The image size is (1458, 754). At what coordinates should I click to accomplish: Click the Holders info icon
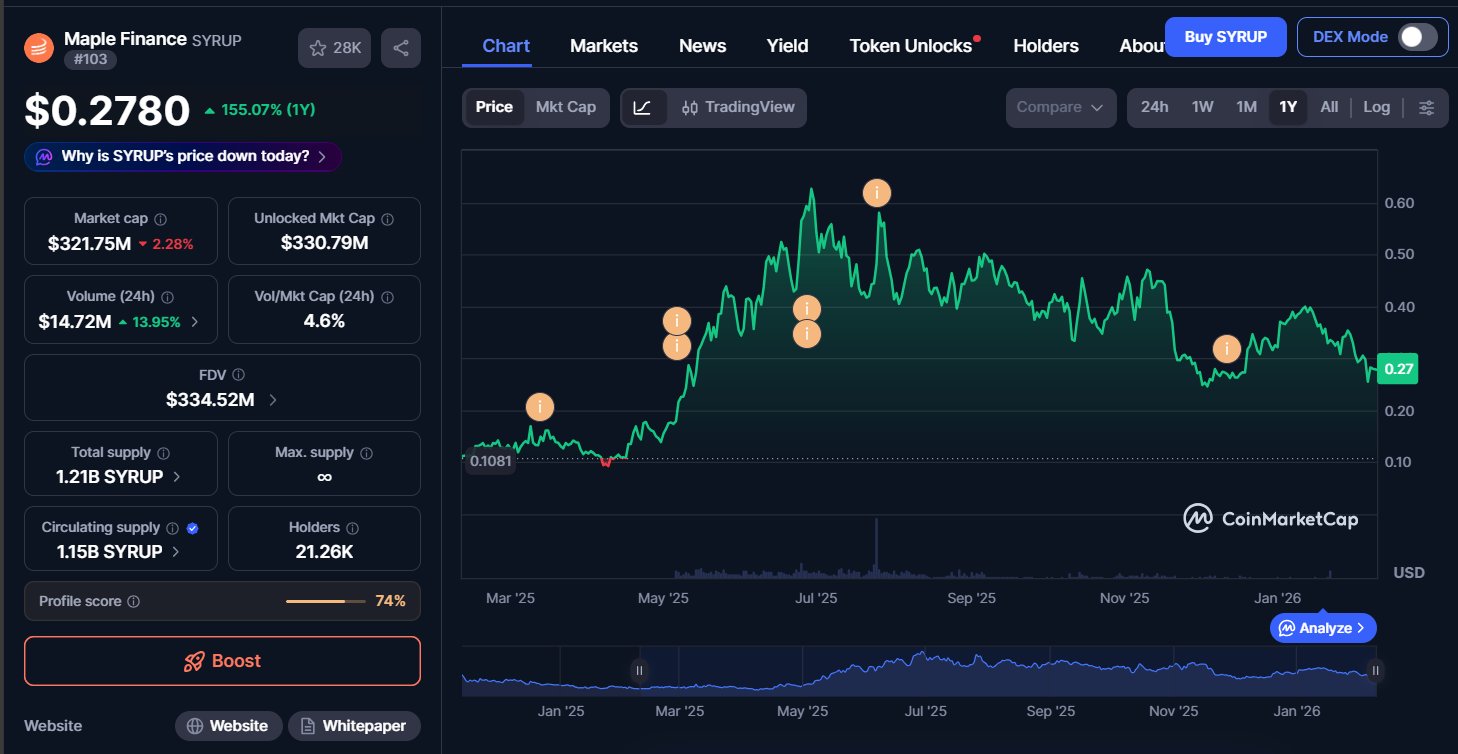[352, 528]
